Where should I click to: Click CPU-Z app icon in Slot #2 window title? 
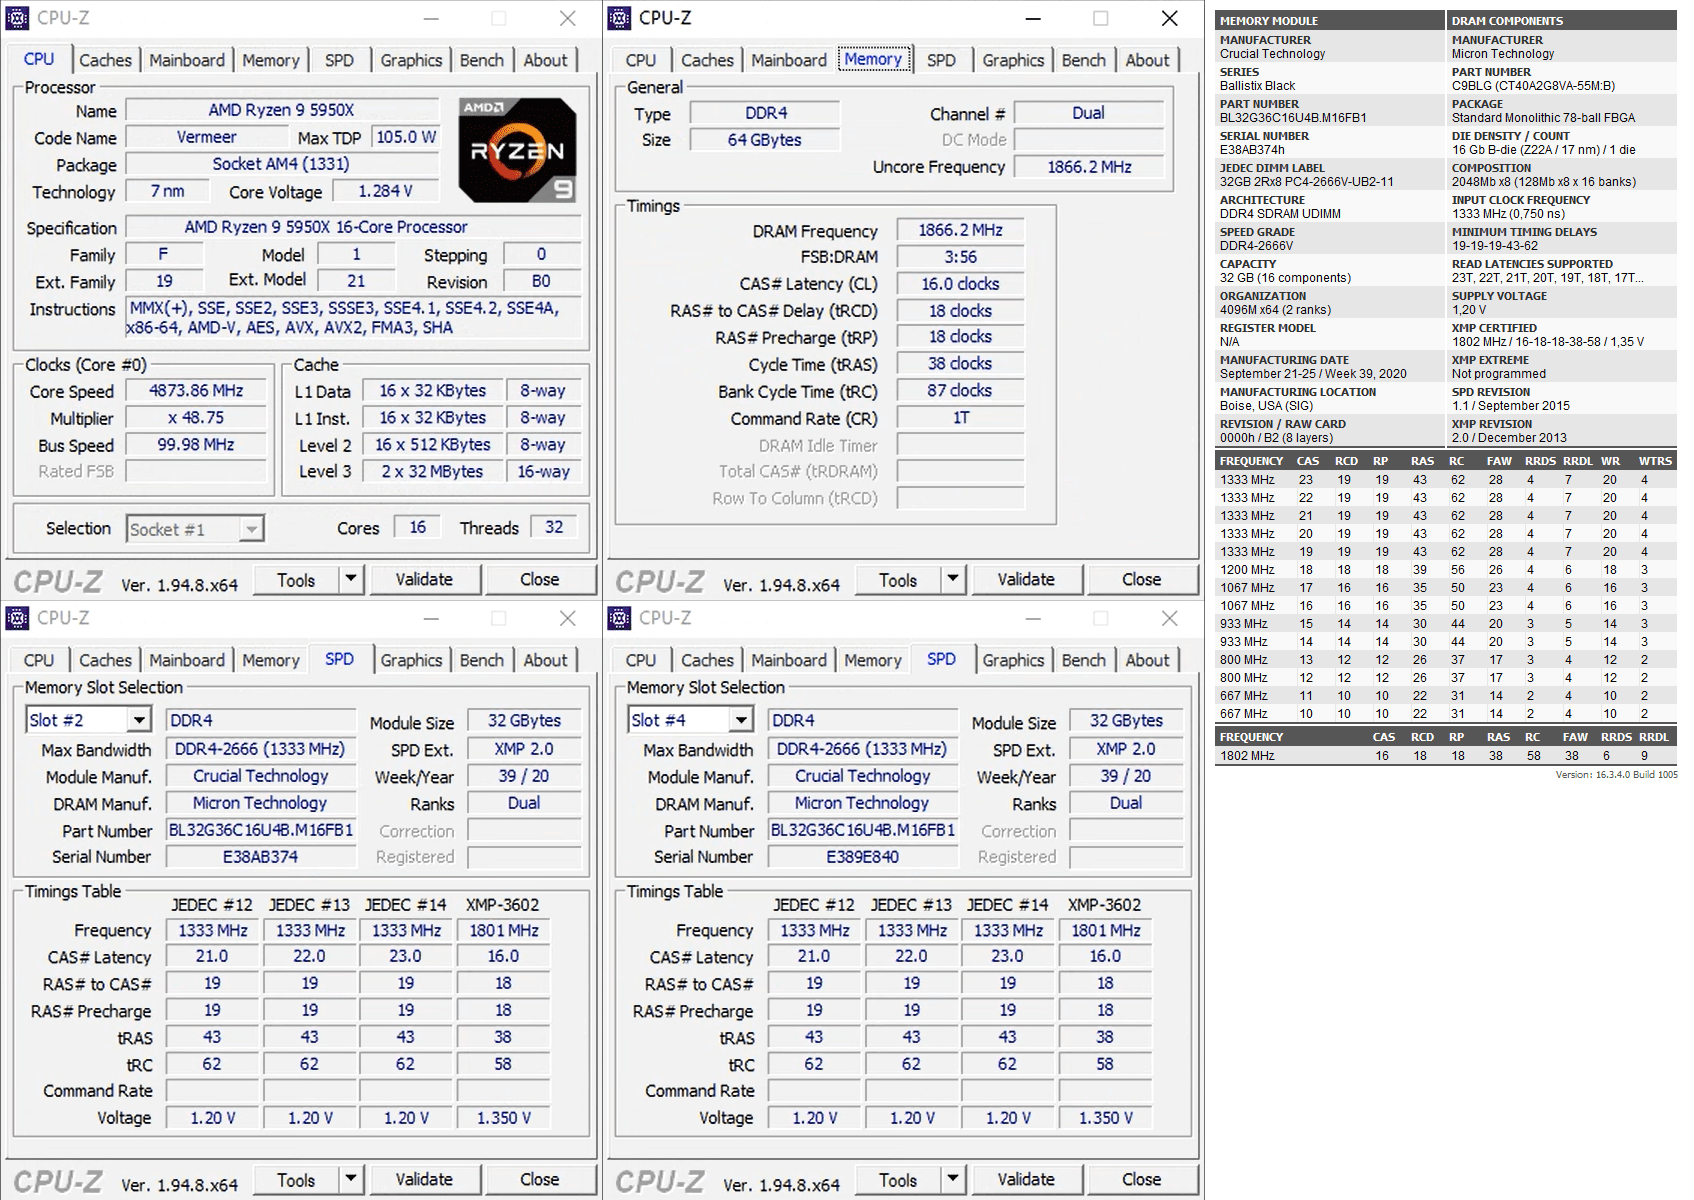pyautogui.click(x=17, y=618)
